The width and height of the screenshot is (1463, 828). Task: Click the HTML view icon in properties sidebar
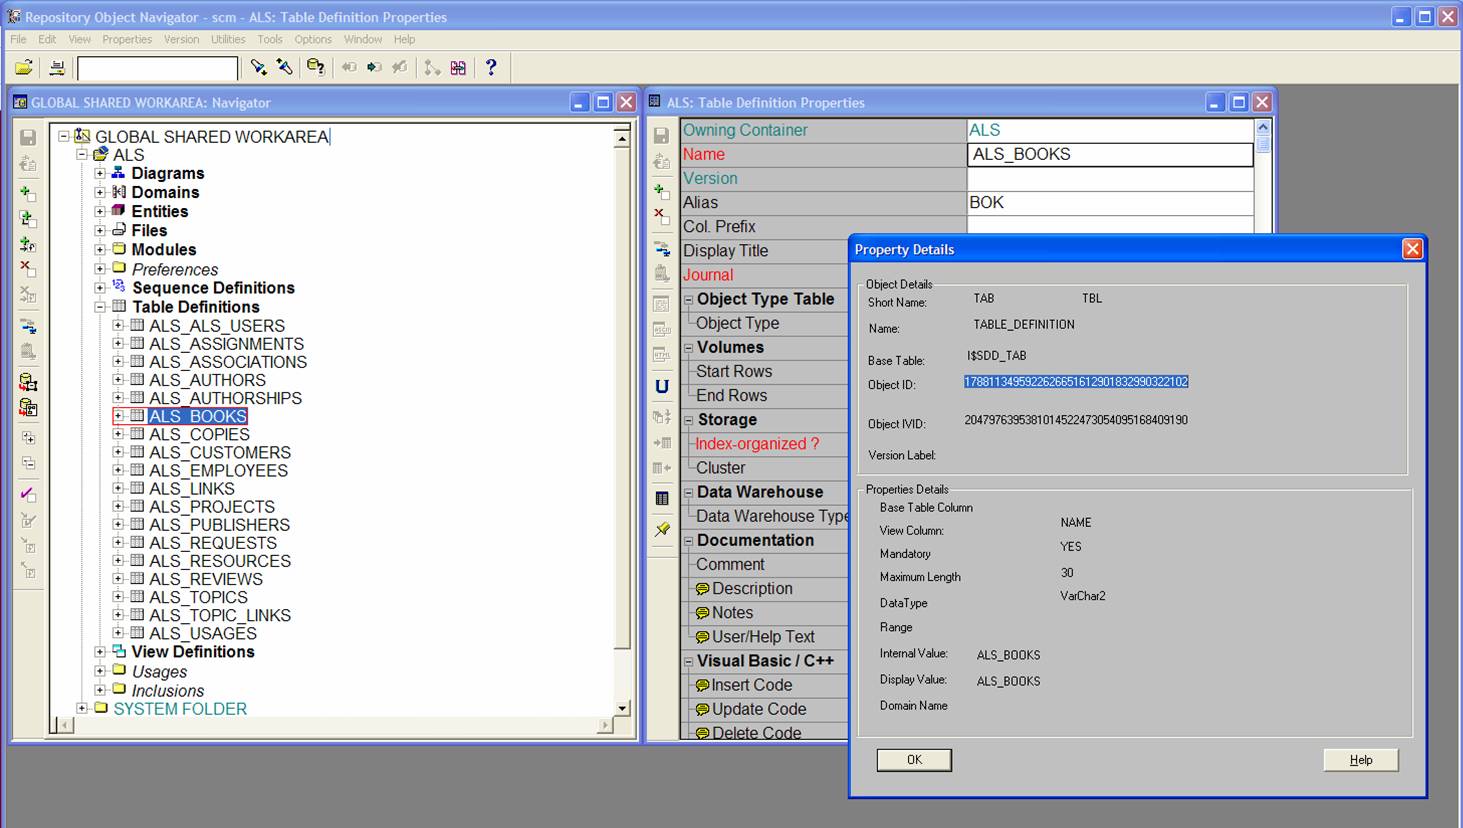(660, 352)
